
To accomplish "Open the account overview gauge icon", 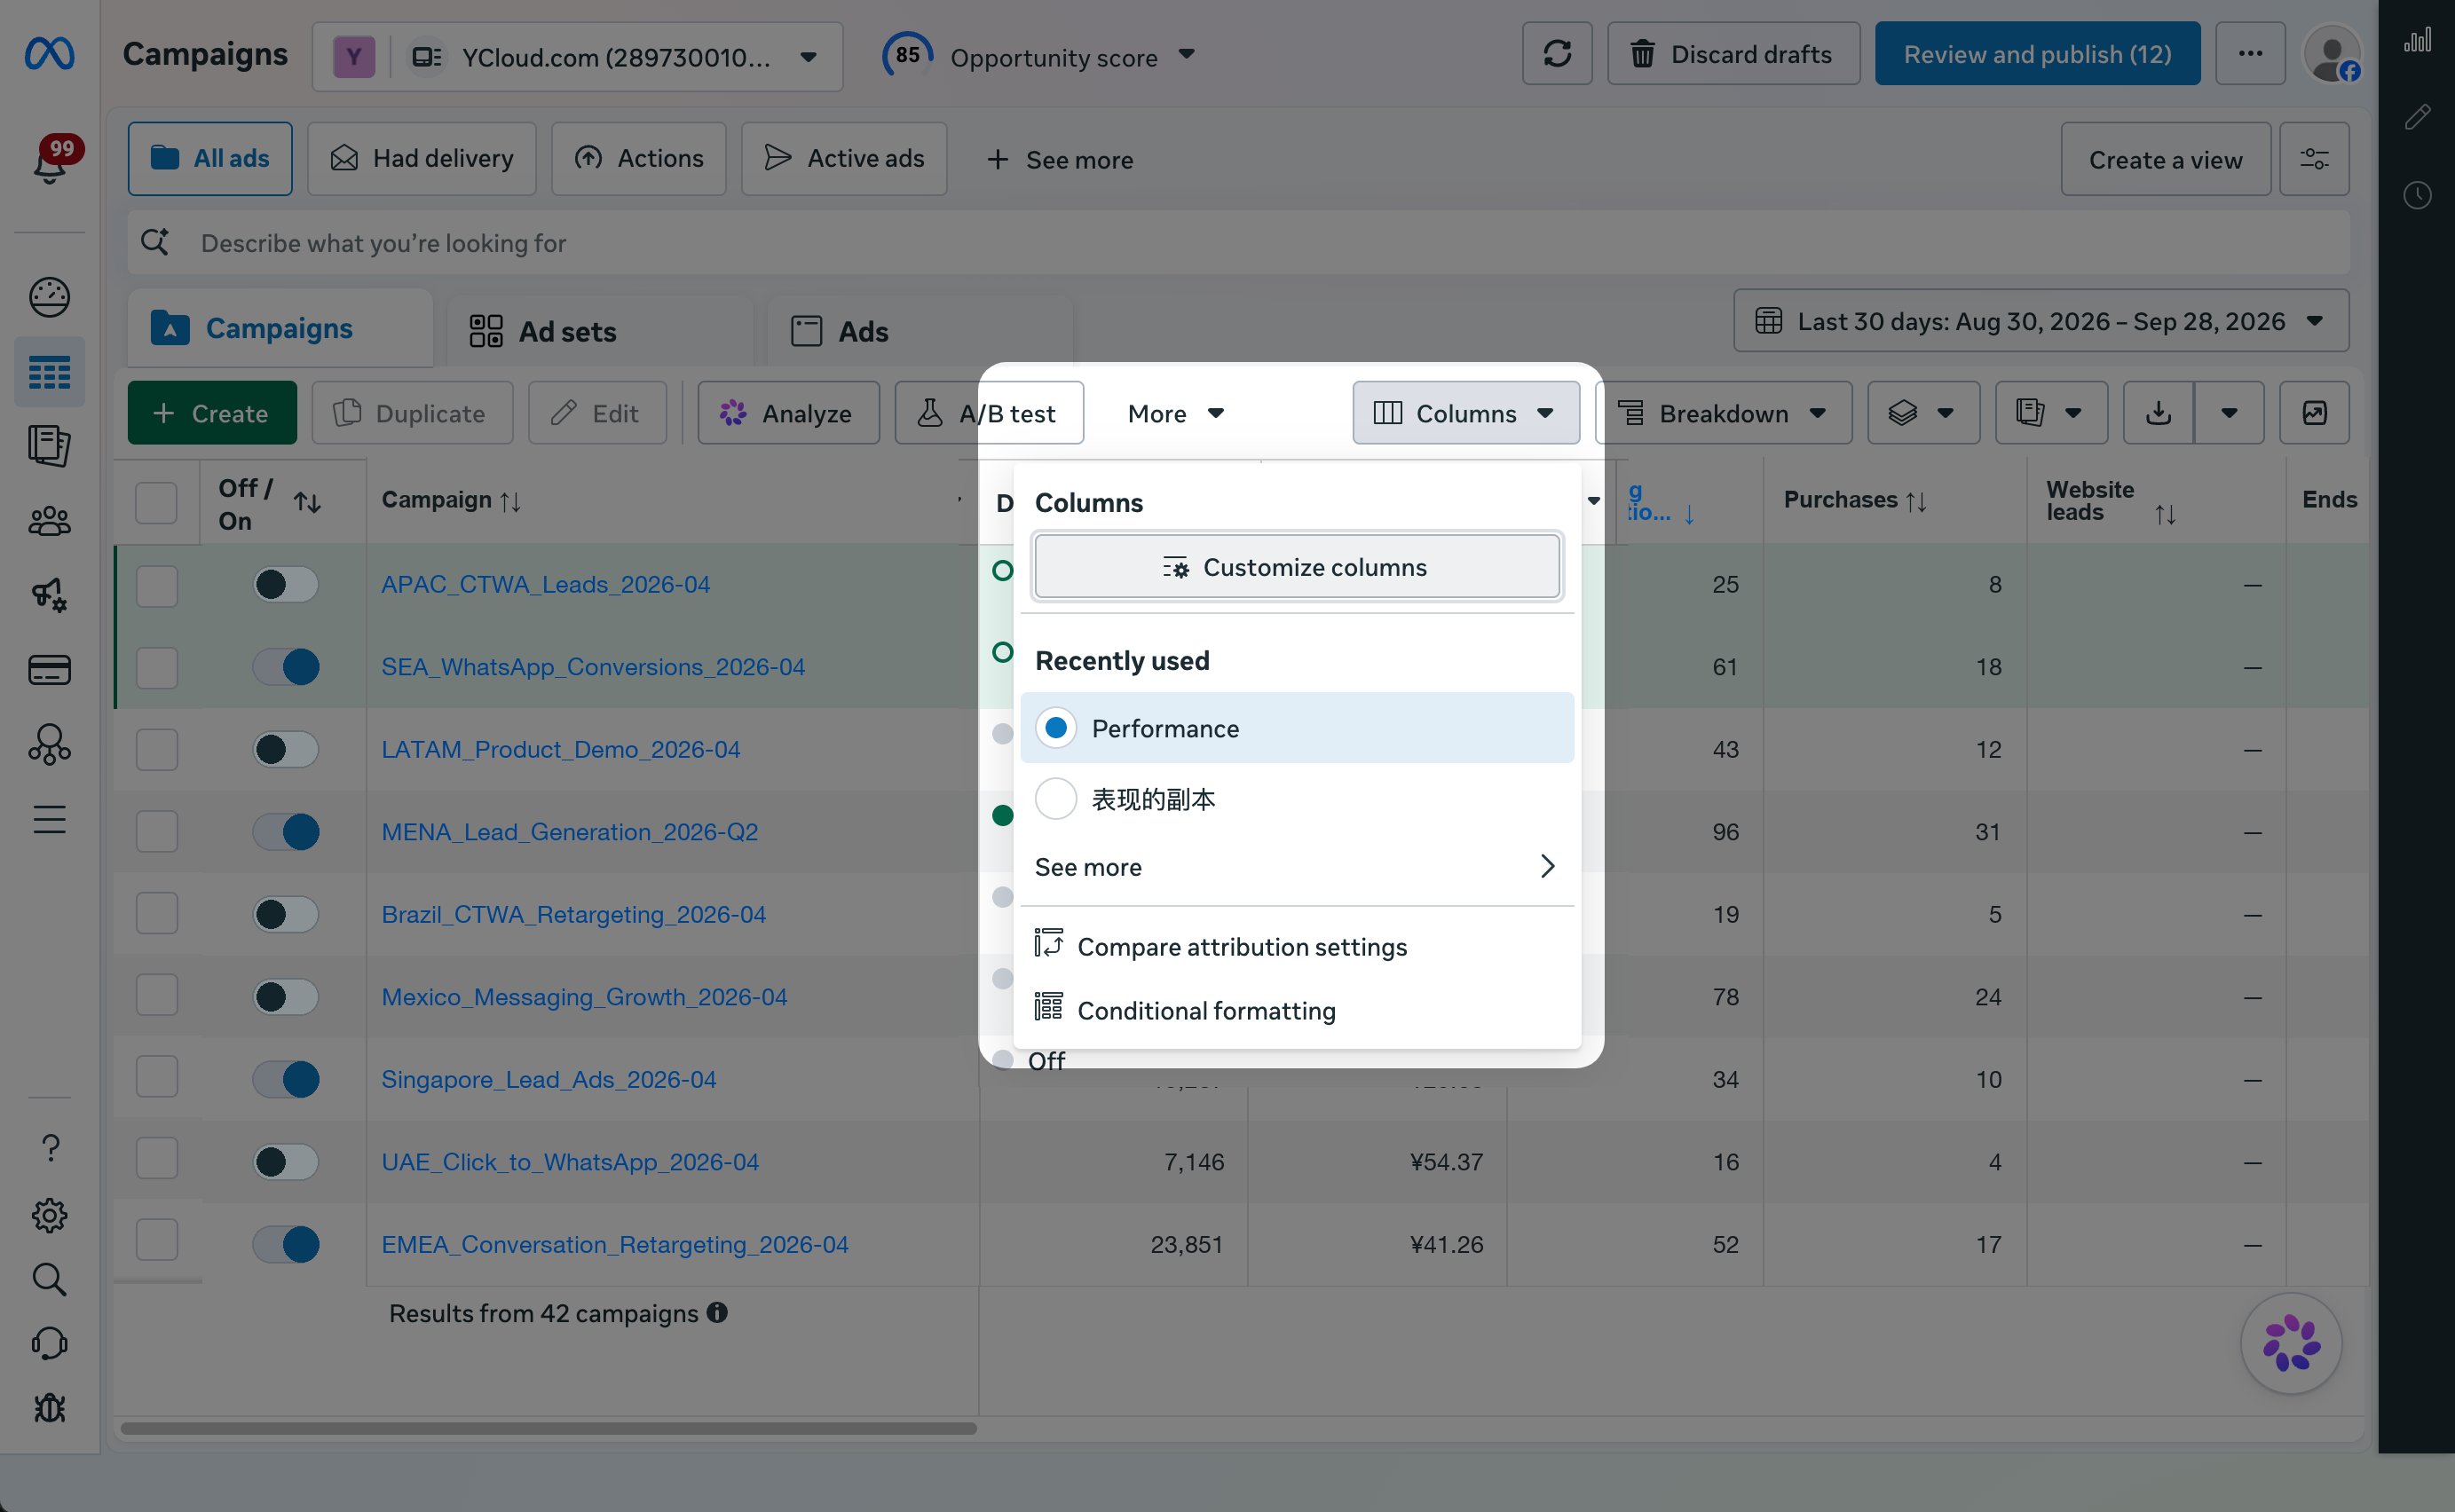I will pos(49,297).
